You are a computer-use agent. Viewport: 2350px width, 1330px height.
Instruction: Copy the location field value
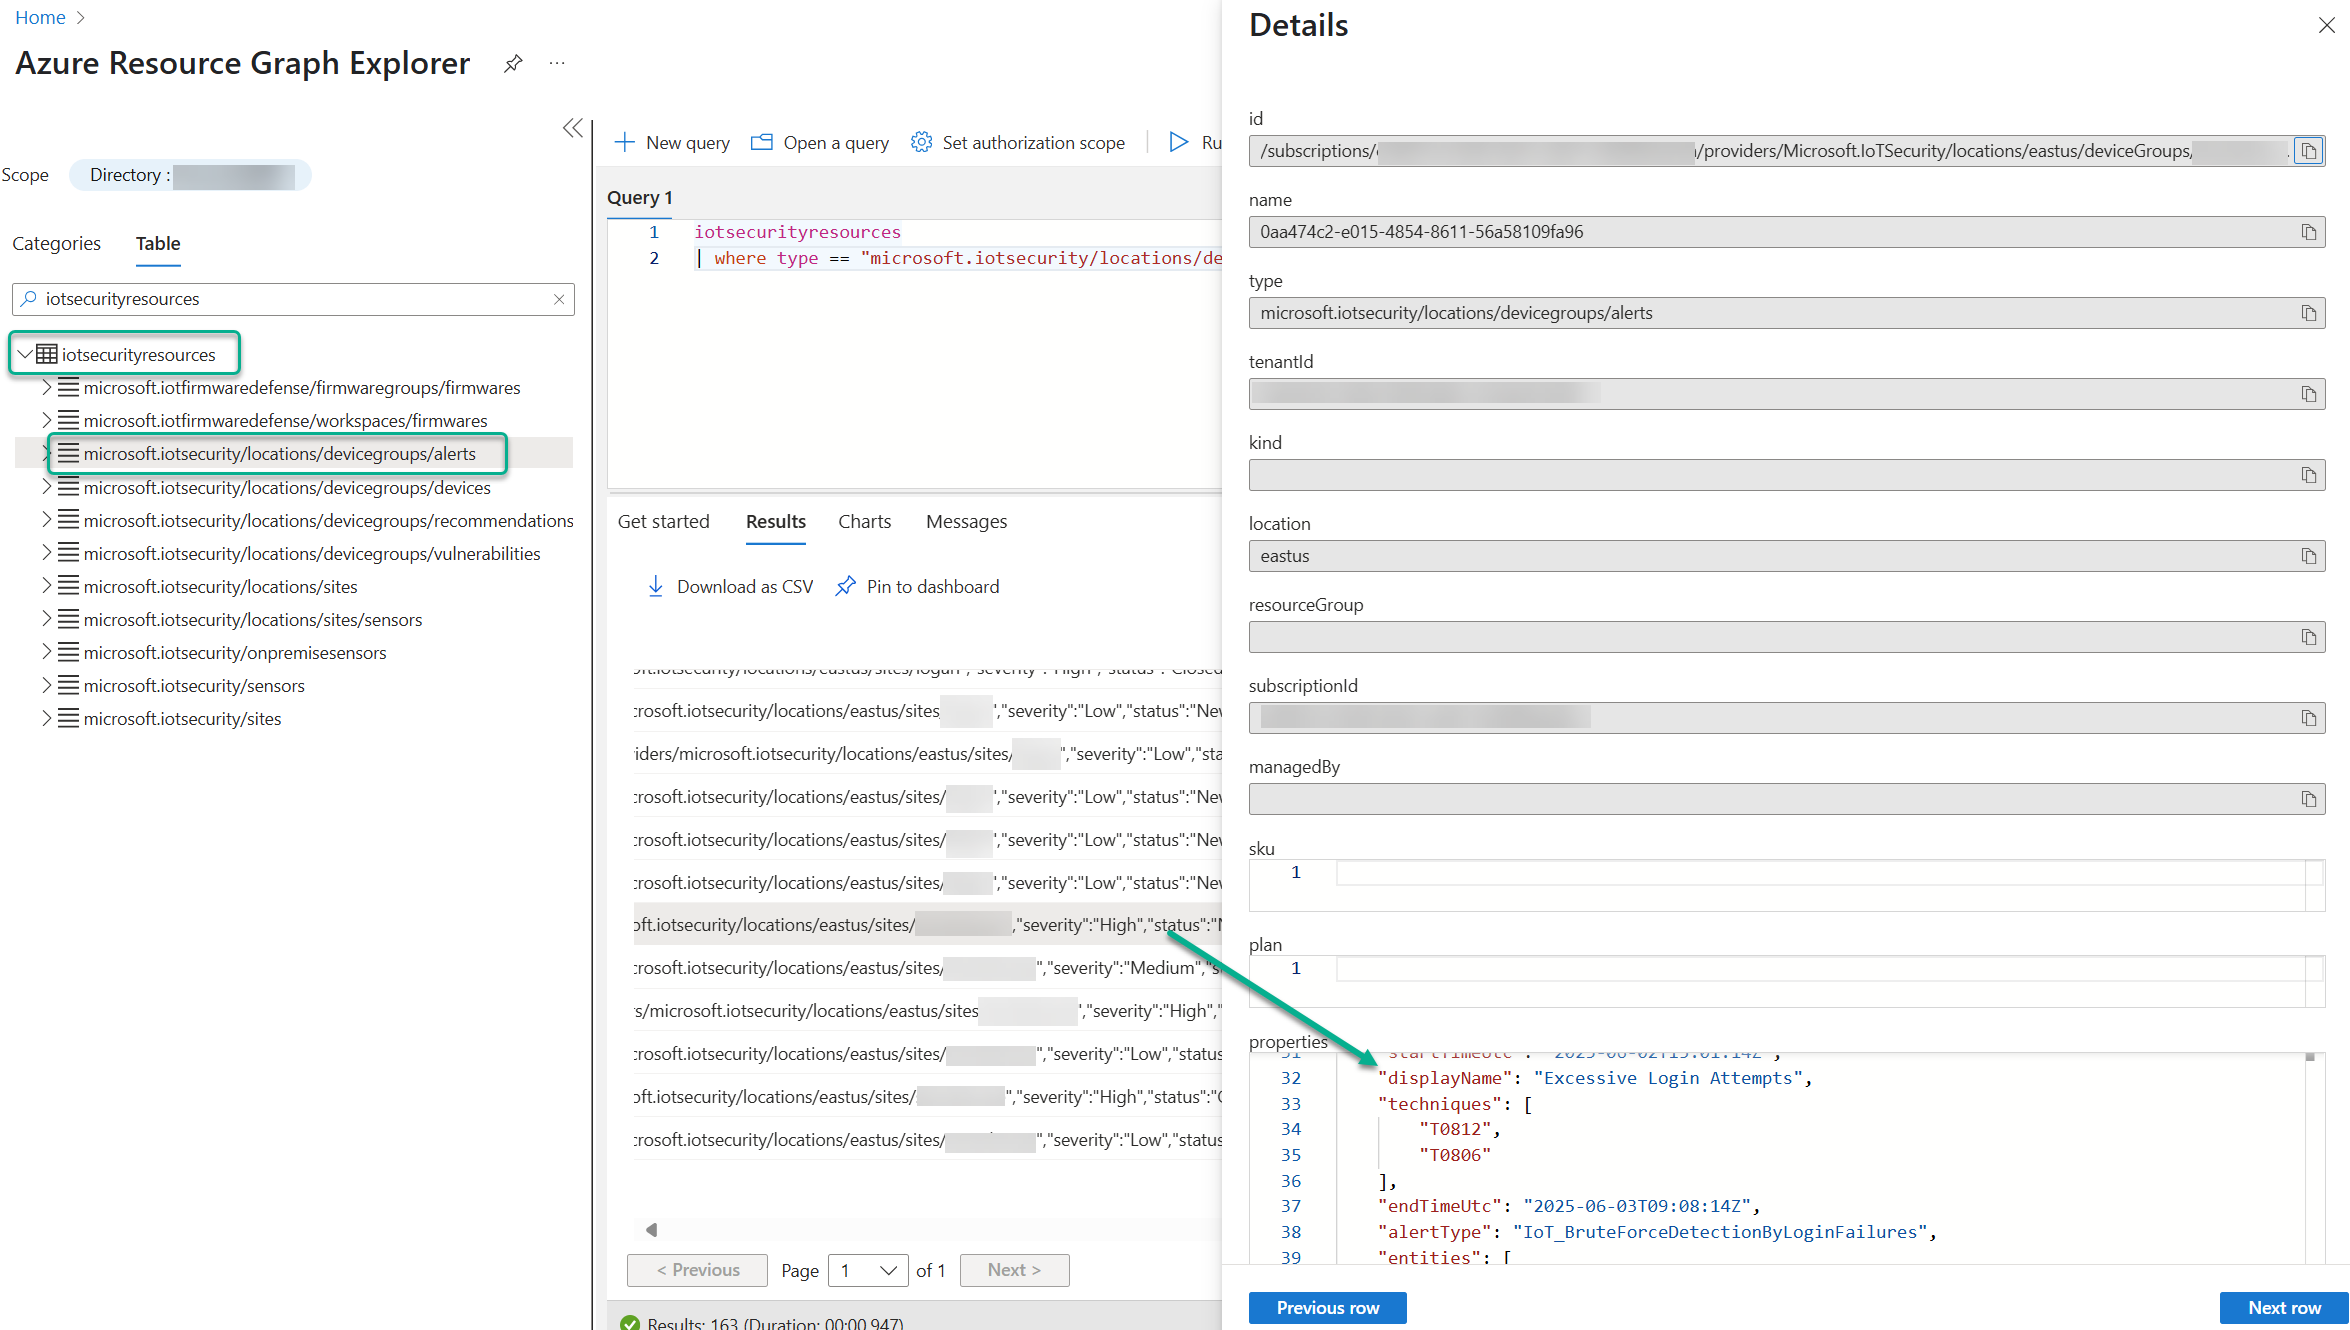pyautogui.click(x=2308, y=556)
